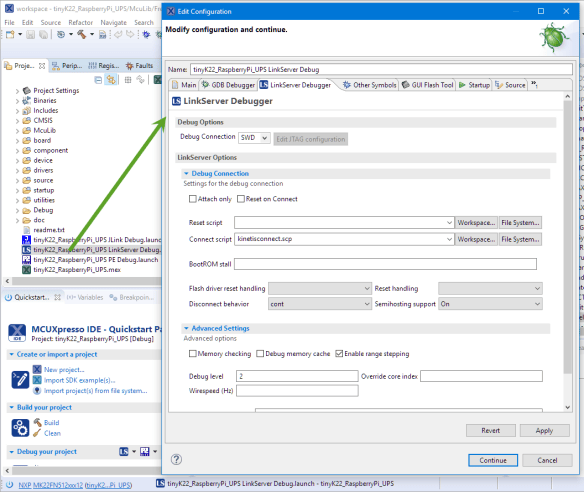The width and height of the screenshot is (584, 492).
Task: Collapse the Advanced Settings section
Action: [186, 328]
